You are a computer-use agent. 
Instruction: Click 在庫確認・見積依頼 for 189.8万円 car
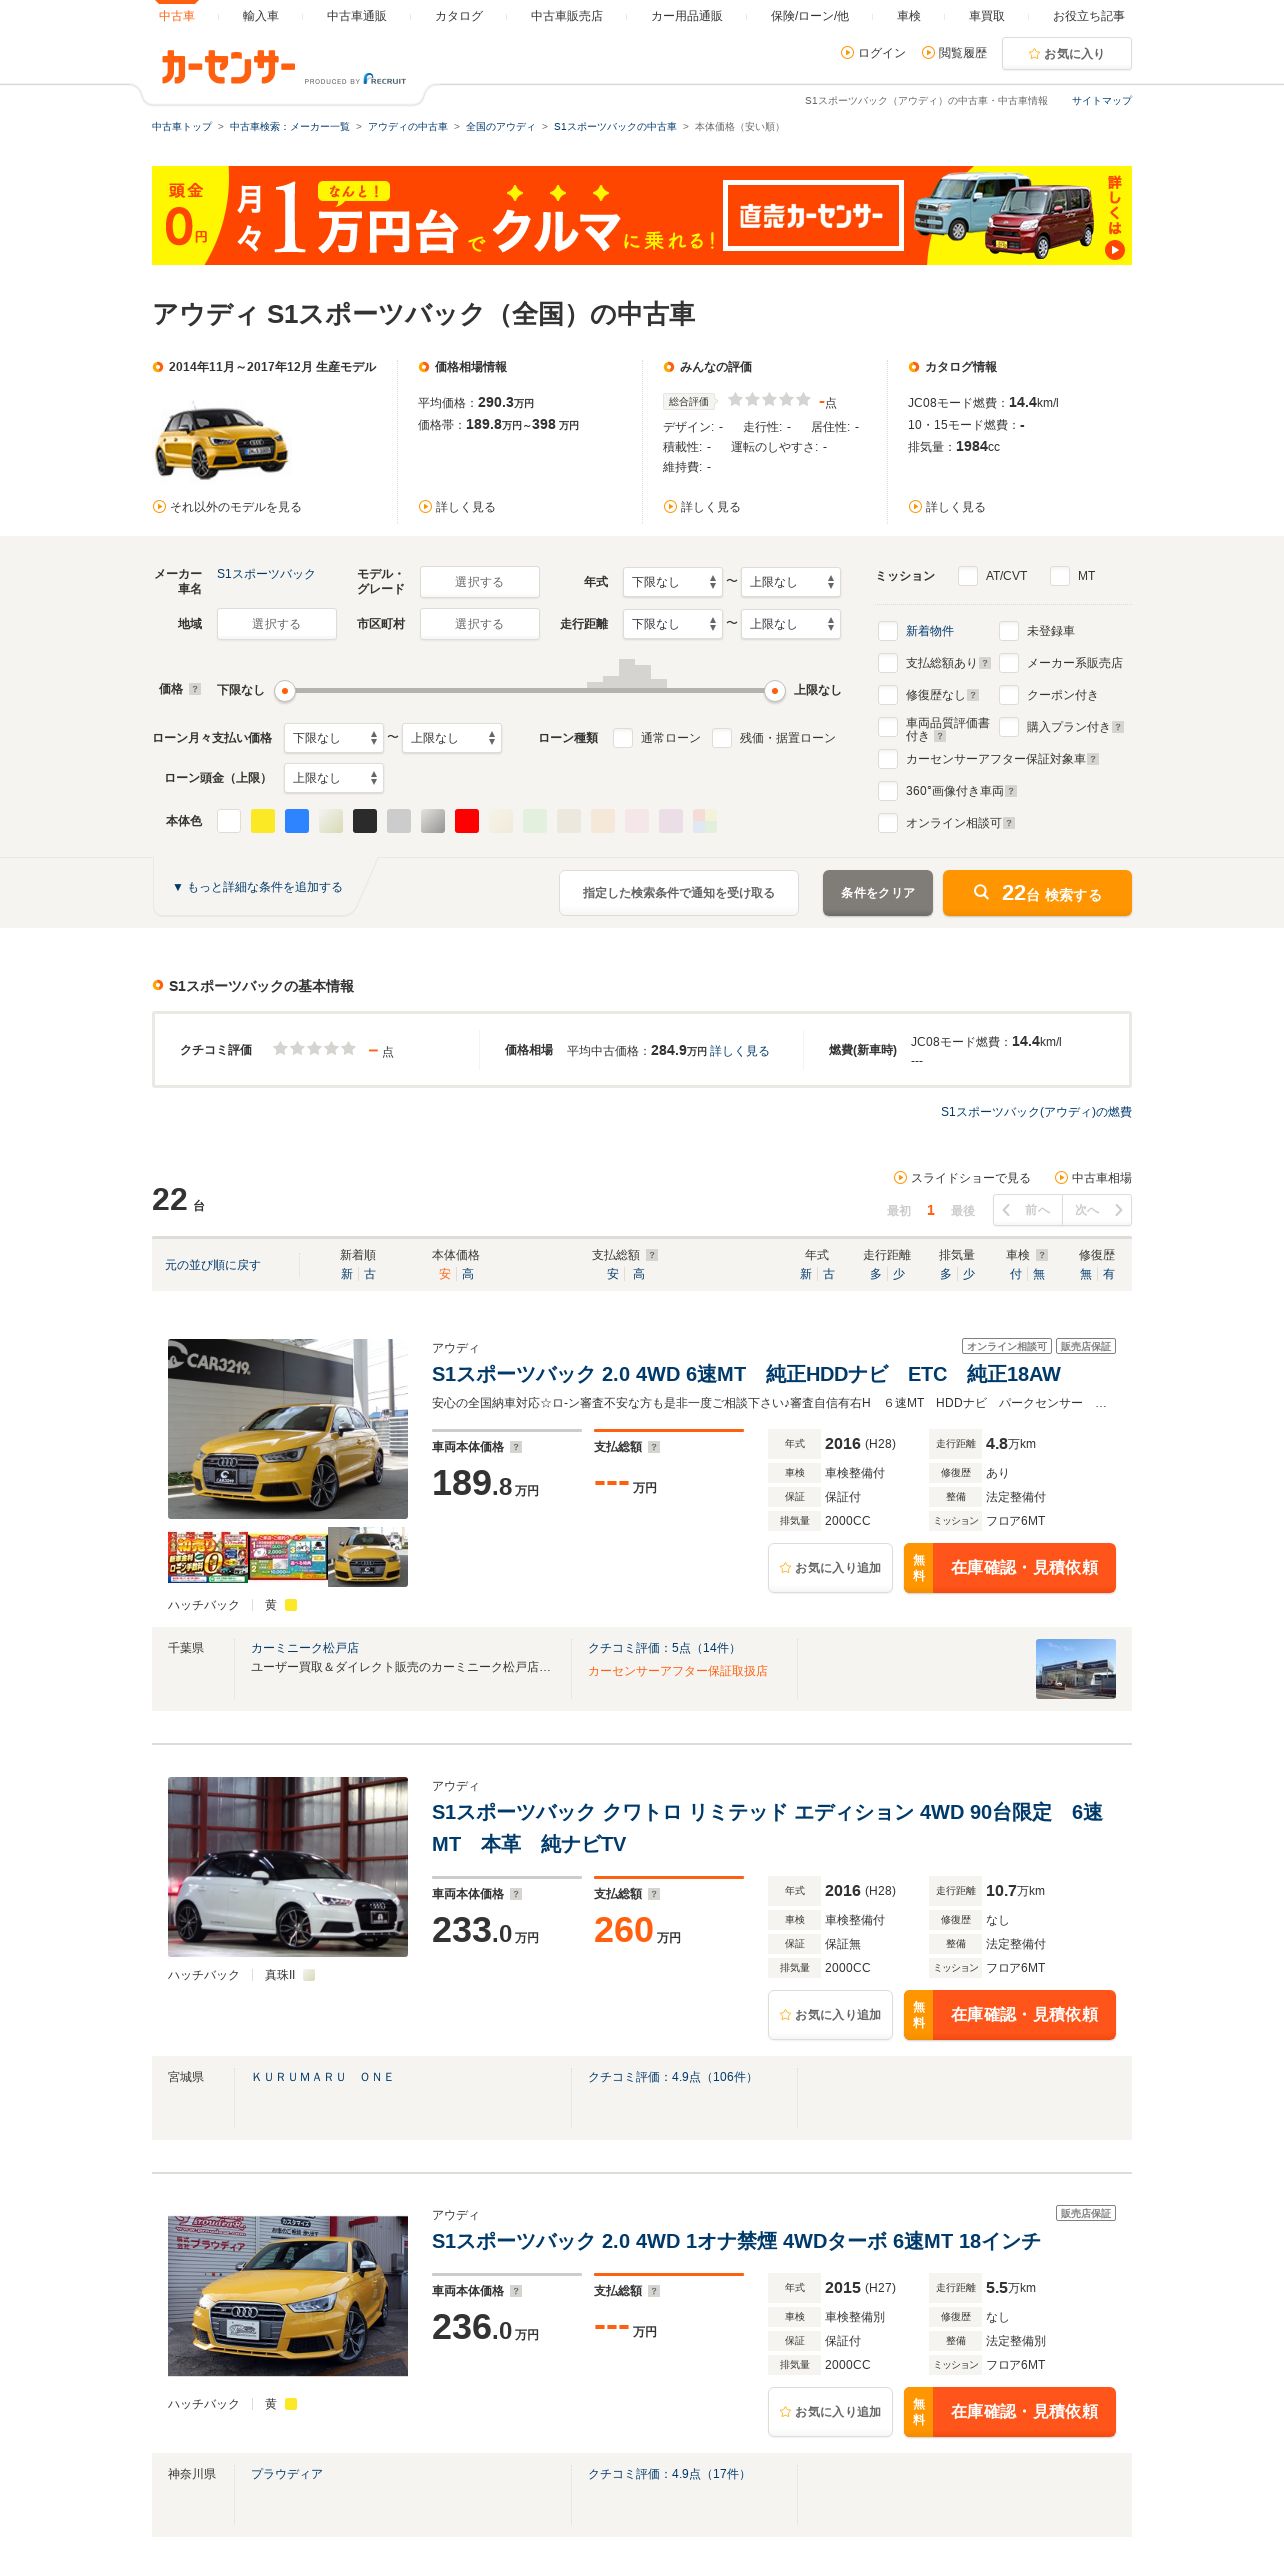point(1010,1568)
